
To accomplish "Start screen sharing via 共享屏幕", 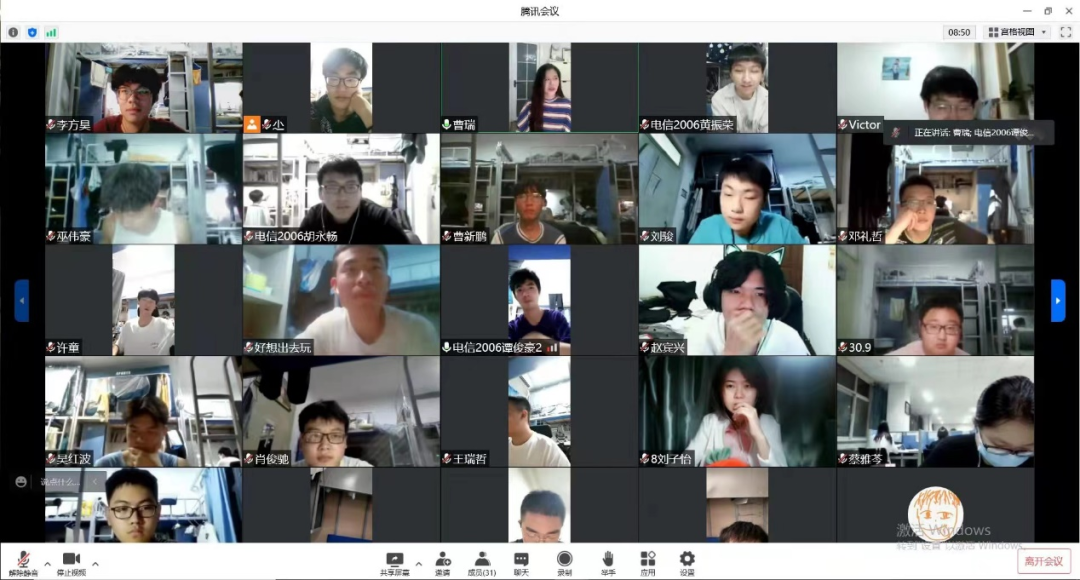I will (395, 563).
